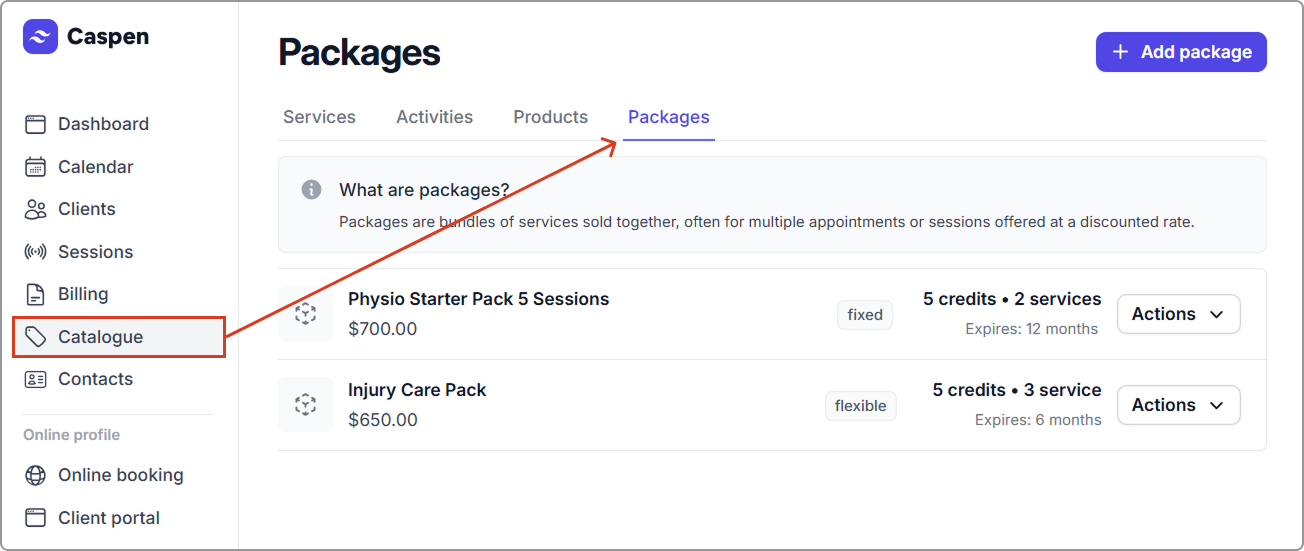
Task: Click the Contacts card icon
Action: tap(36, 379)
